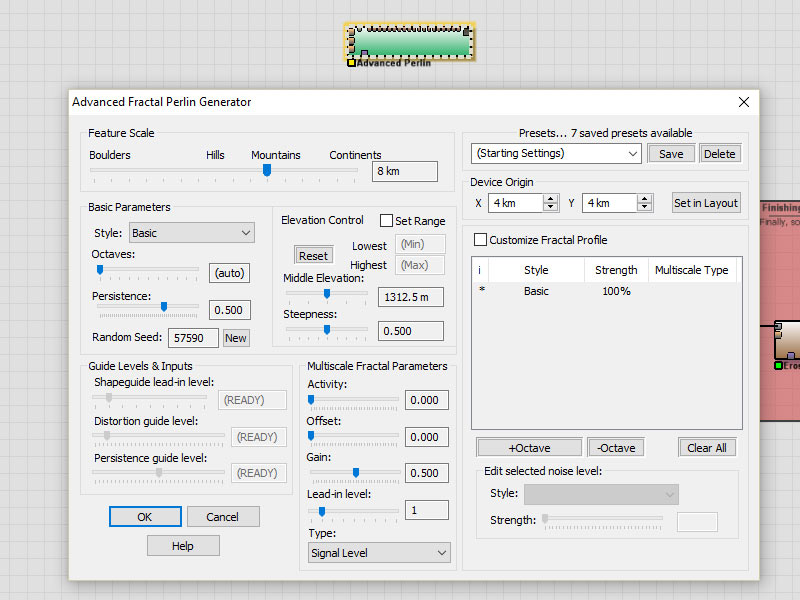This screenshot has width=800, height=600.
Task: Click the Save preset button
Action: click(x=671, y=154)
